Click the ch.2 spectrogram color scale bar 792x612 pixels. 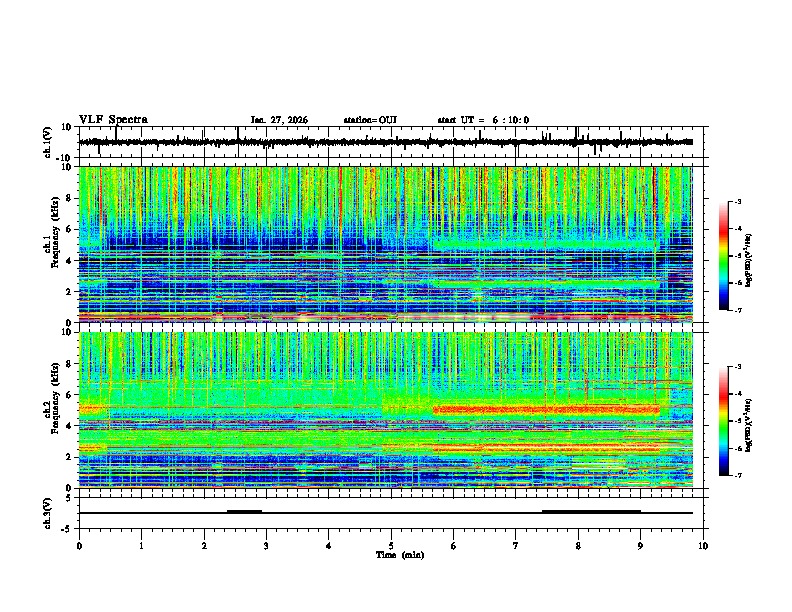pos(724,421)
